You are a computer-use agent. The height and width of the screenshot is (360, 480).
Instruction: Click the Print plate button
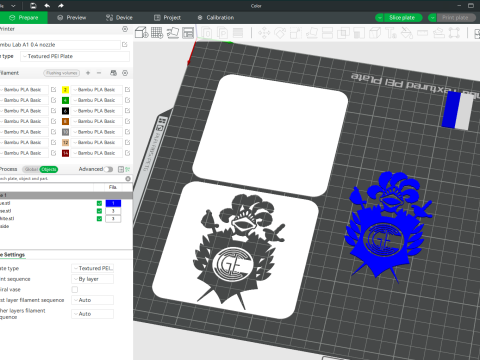pyautogui.click(x=455, y=18)
